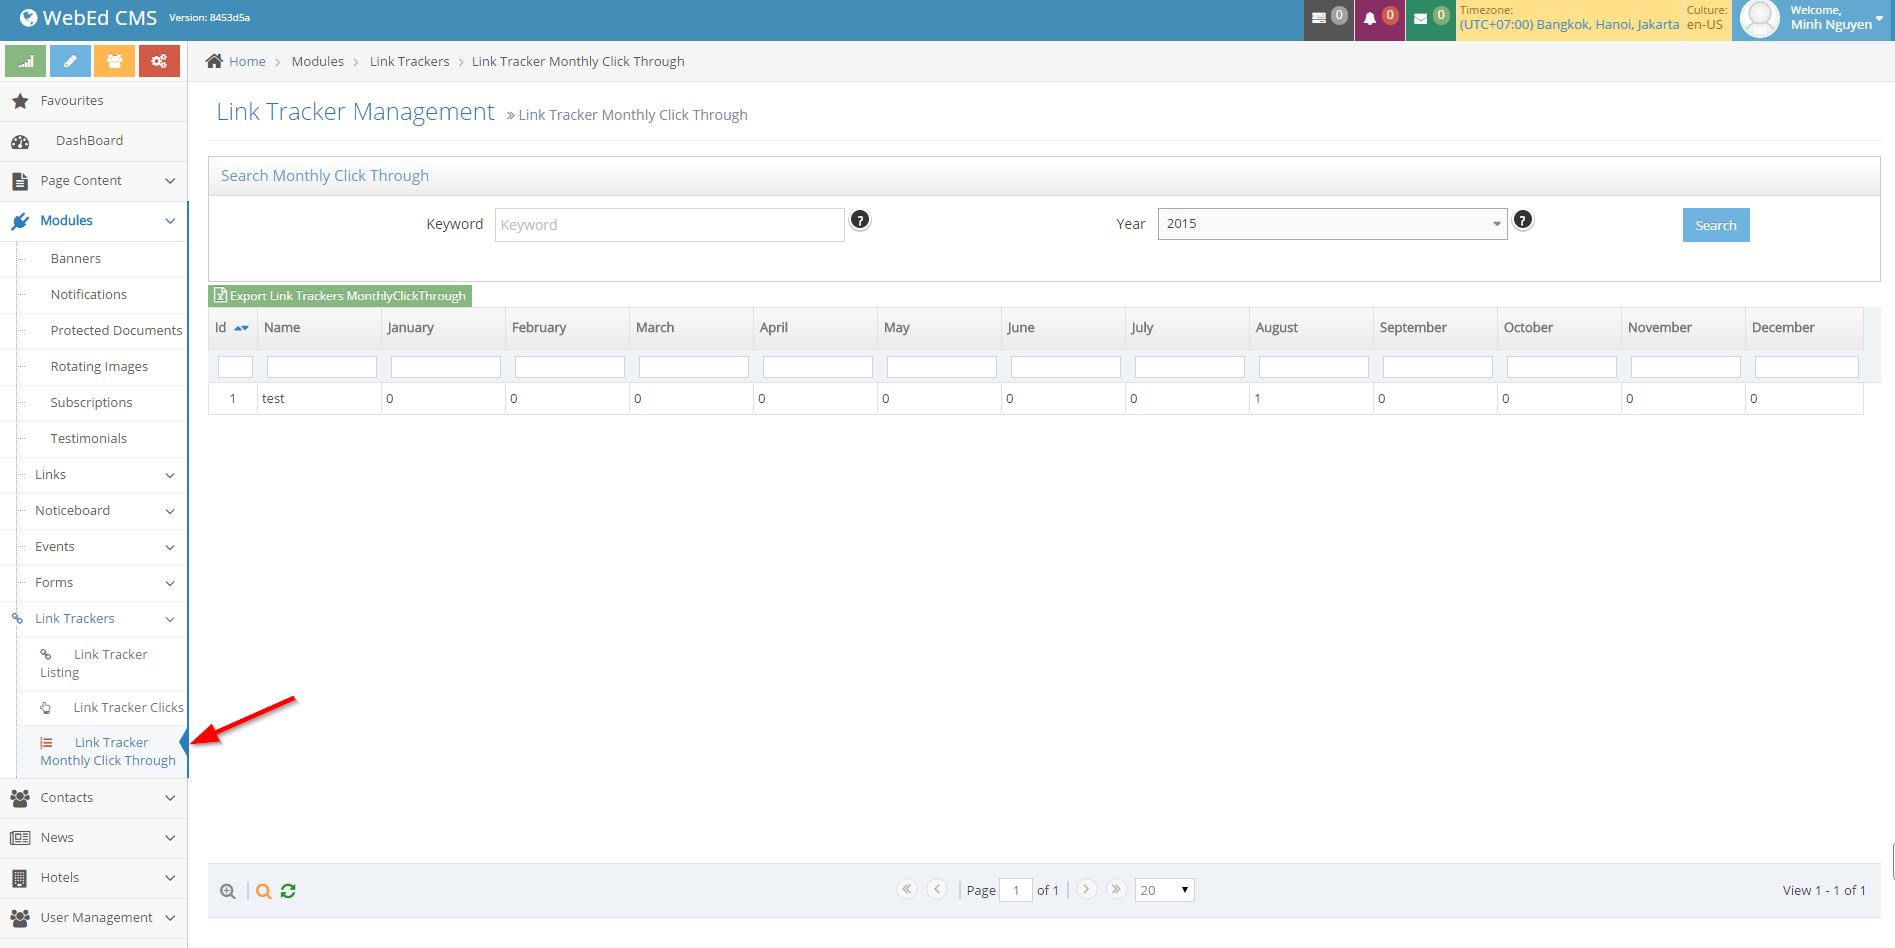
Task: Open the red gears settings icon
Action: click(x=159, y=61)
